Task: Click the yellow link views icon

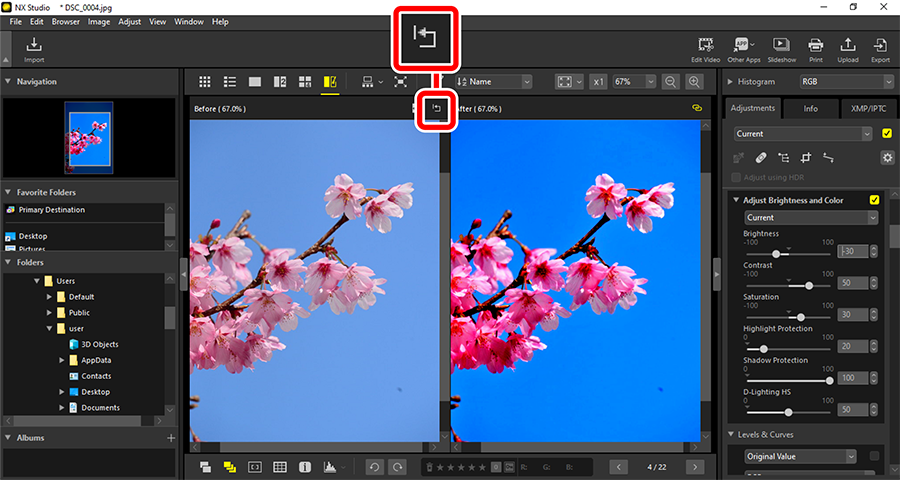Action: point(697,108)
